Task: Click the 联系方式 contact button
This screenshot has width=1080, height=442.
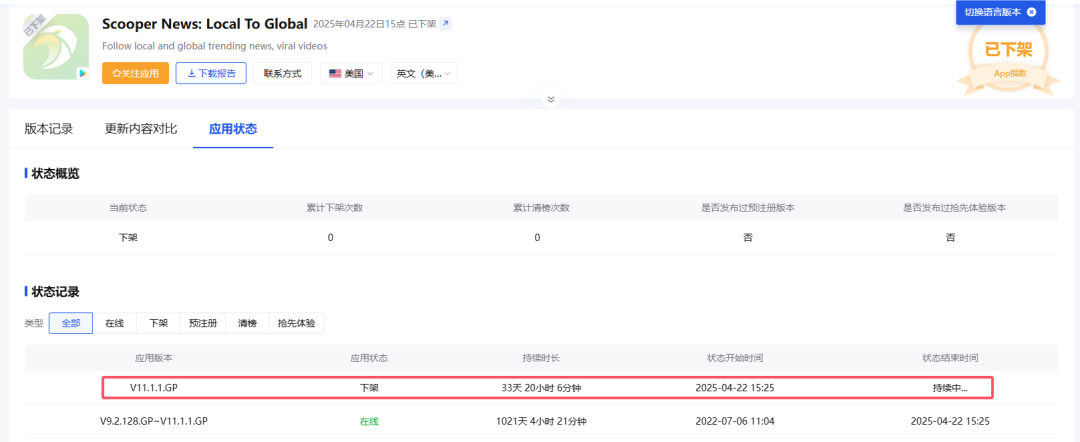Action: 282,73
